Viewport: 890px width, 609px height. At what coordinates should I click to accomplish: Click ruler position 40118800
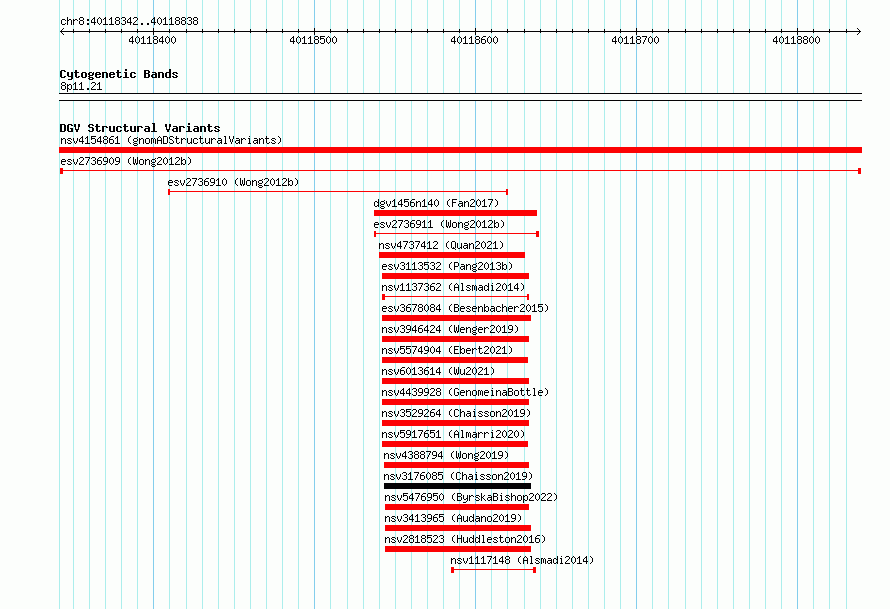796,40
